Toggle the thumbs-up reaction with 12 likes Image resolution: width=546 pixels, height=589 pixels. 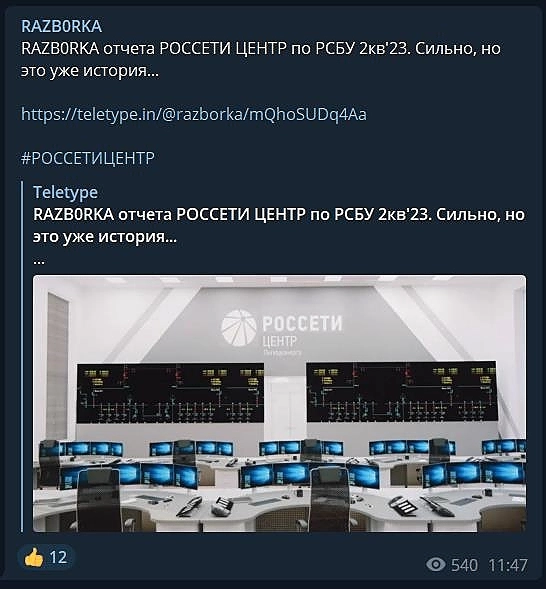[46, 557]
